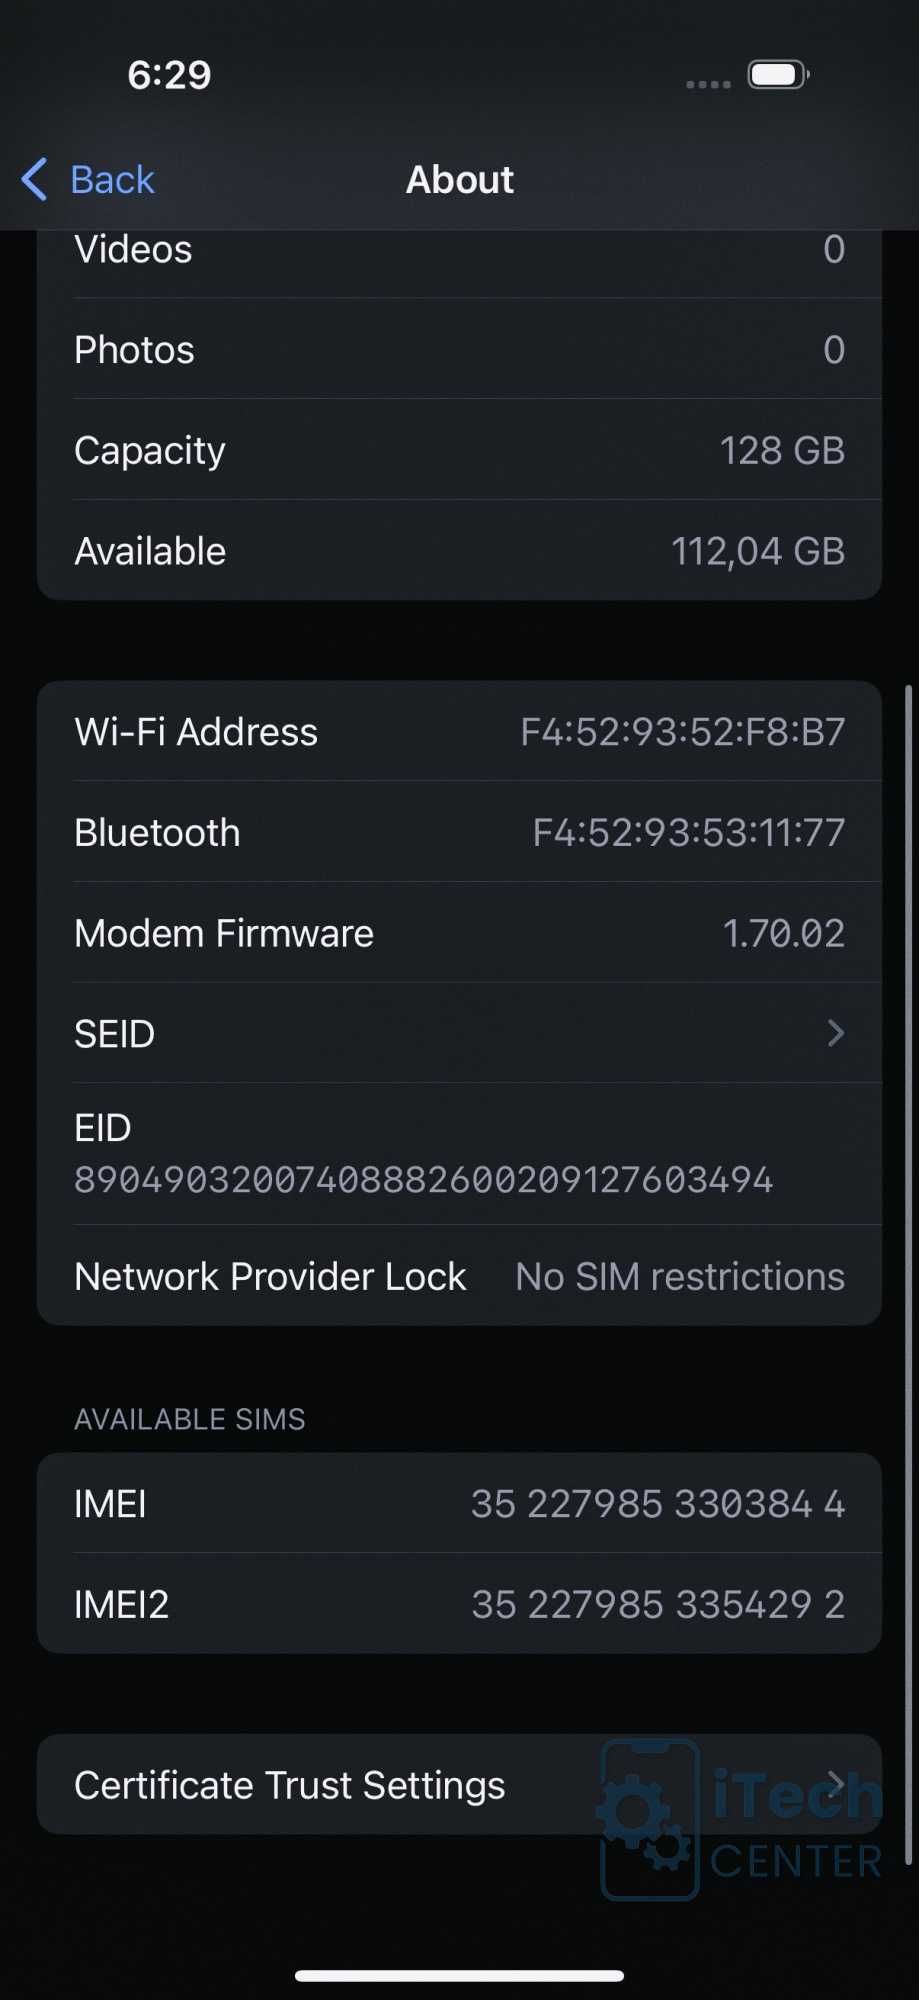Tap the home indicator bar
The height and width of the screenshot is (2000, 919).
459,1976
